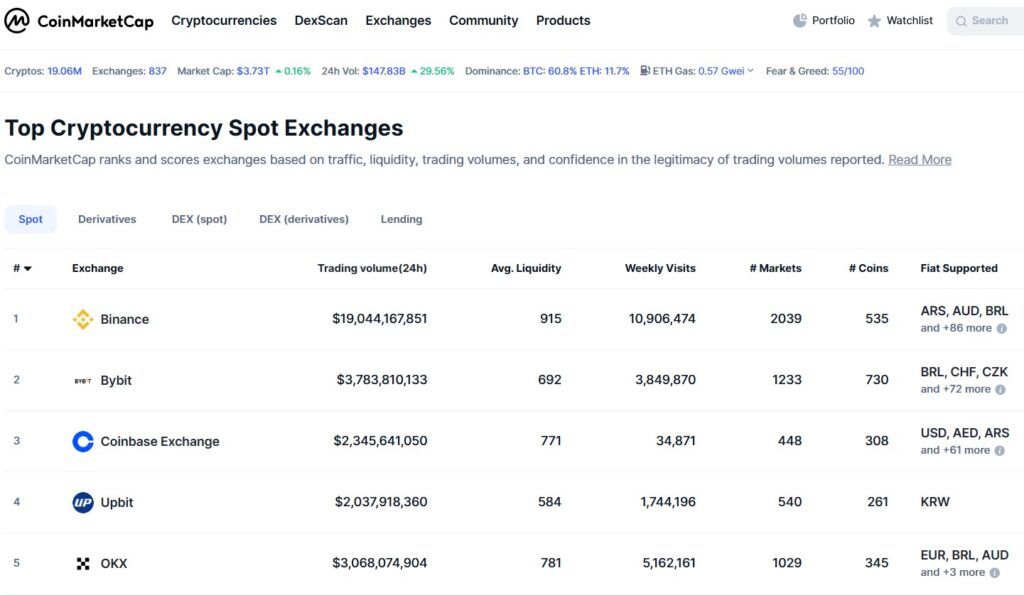Open the DexScan menu
Viewport: 1024px width, 595px height.
321,21
